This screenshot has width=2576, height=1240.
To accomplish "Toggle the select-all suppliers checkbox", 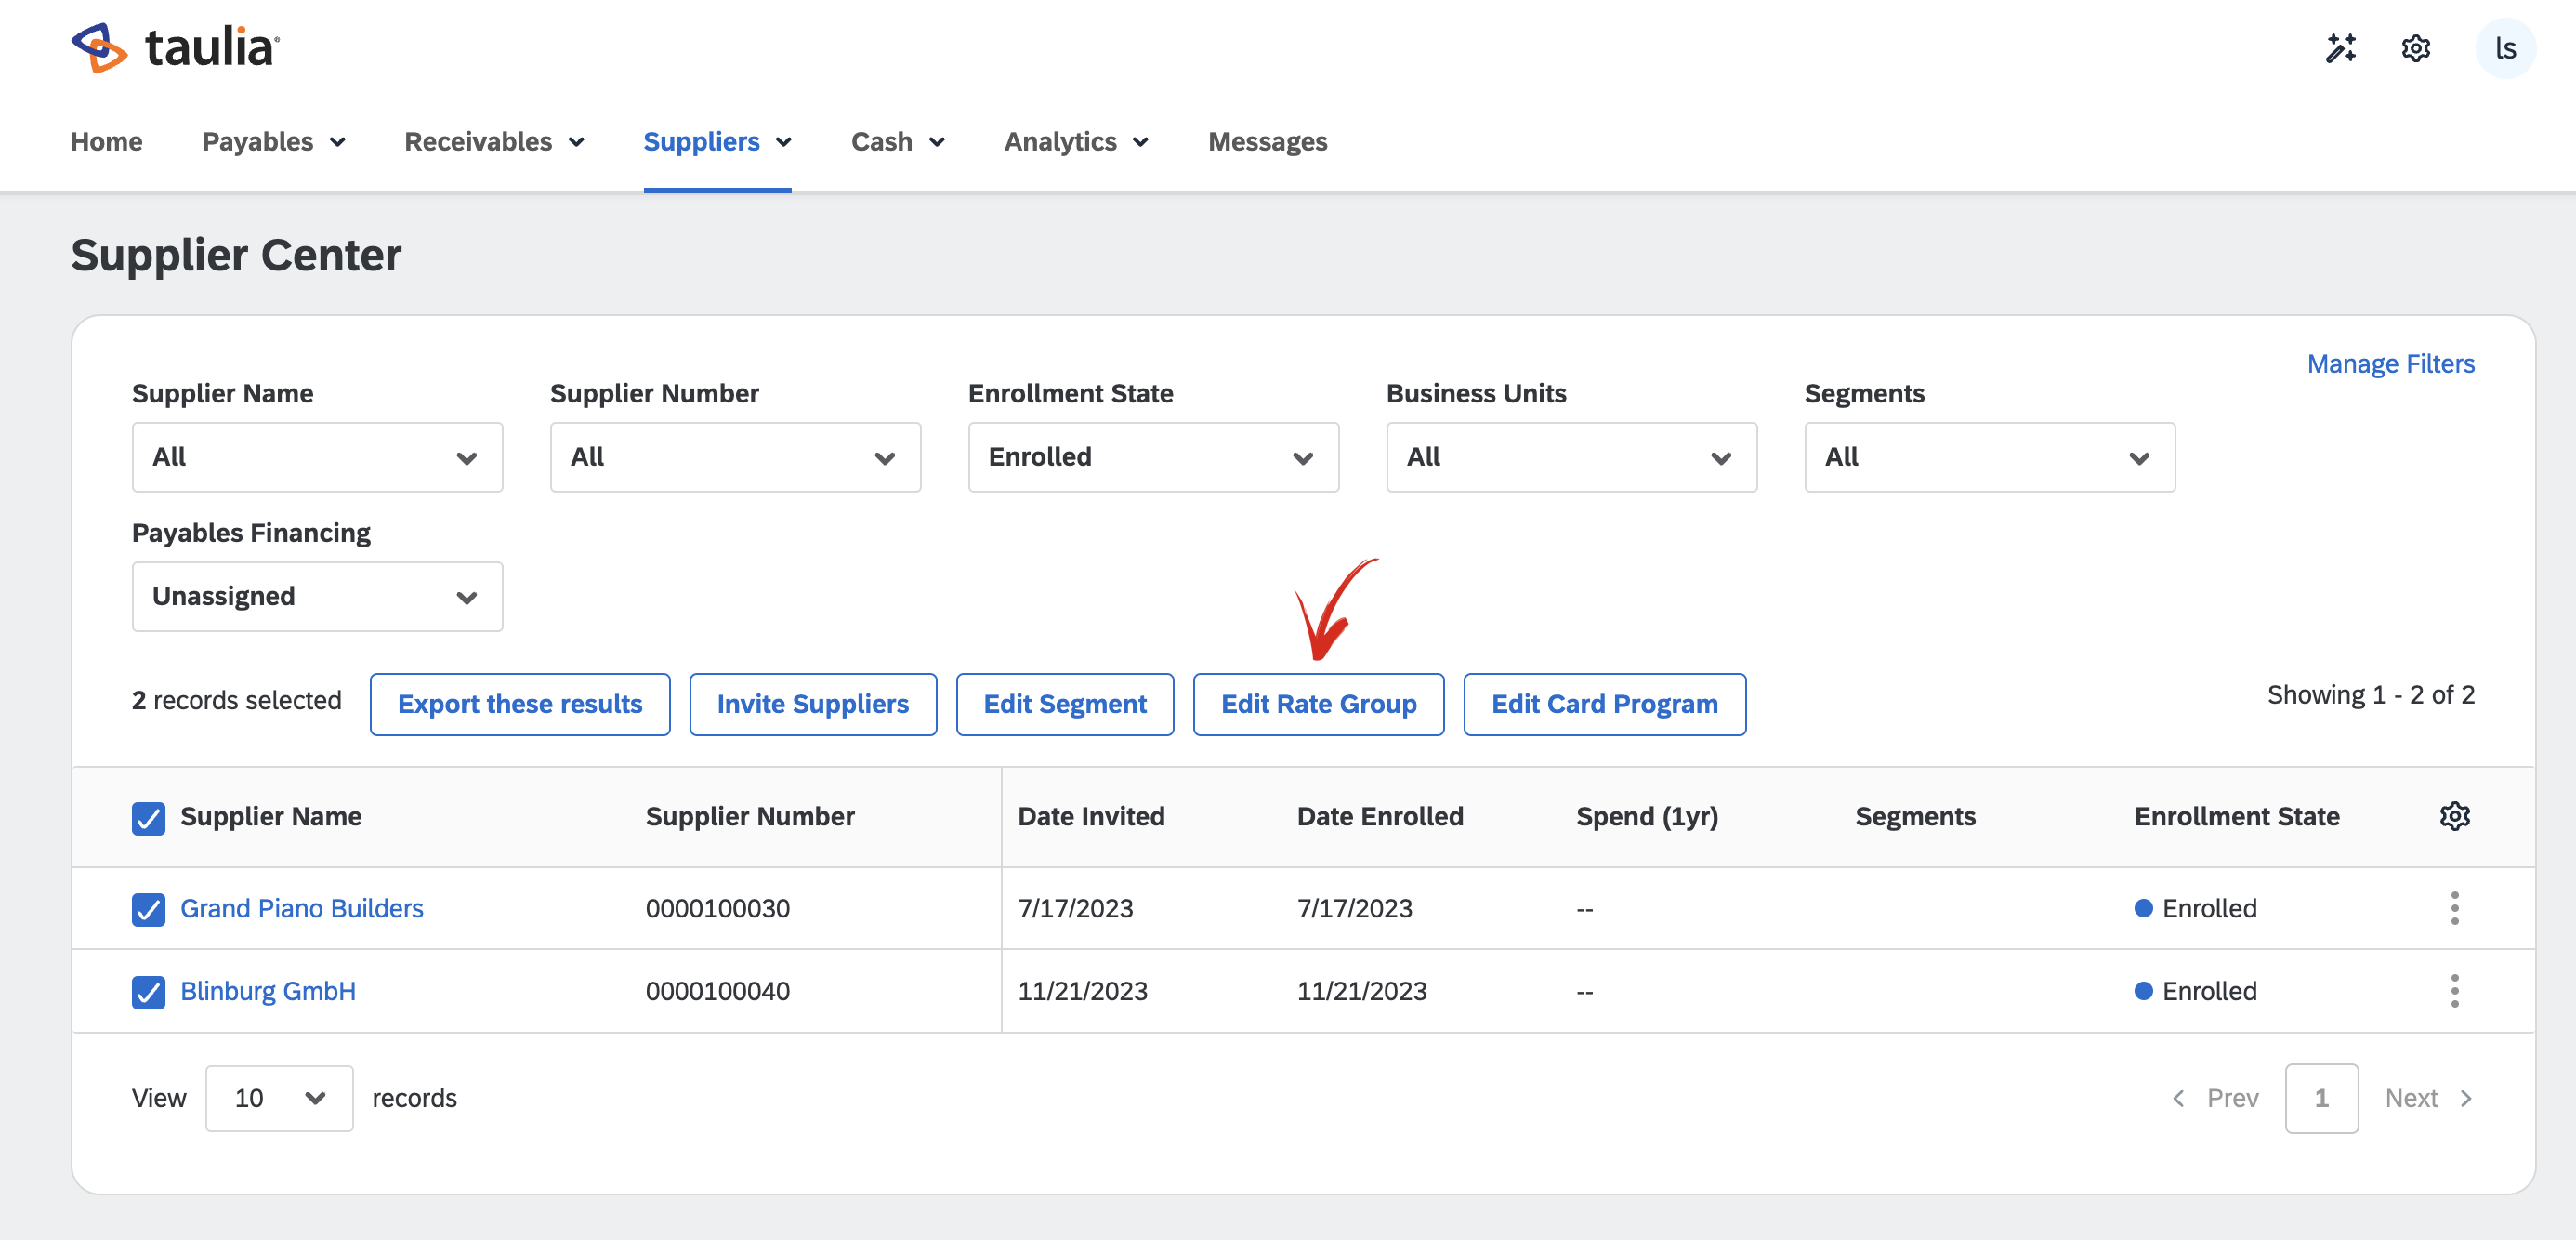I will (x=148, y=817).
